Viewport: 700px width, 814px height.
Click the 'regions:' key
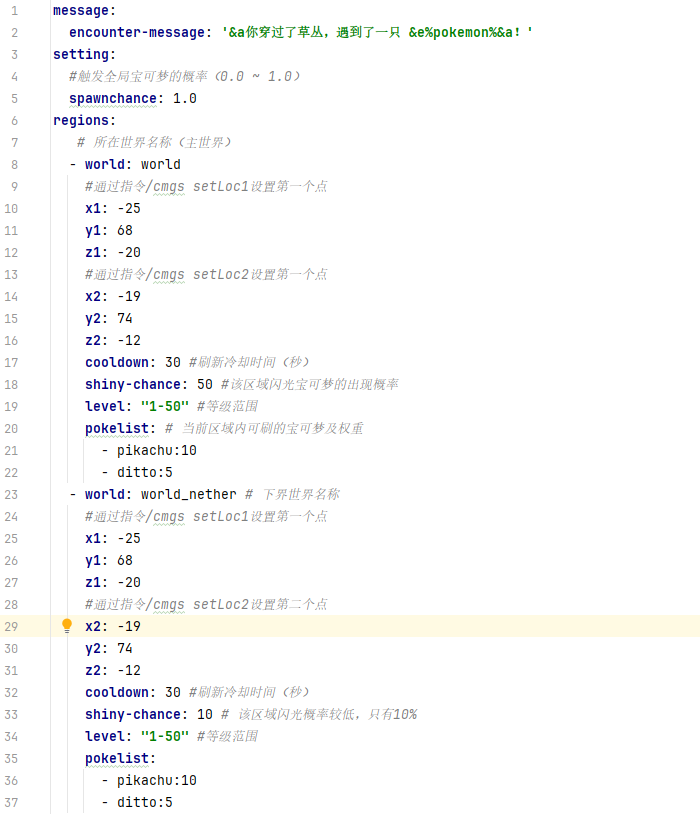85,120
